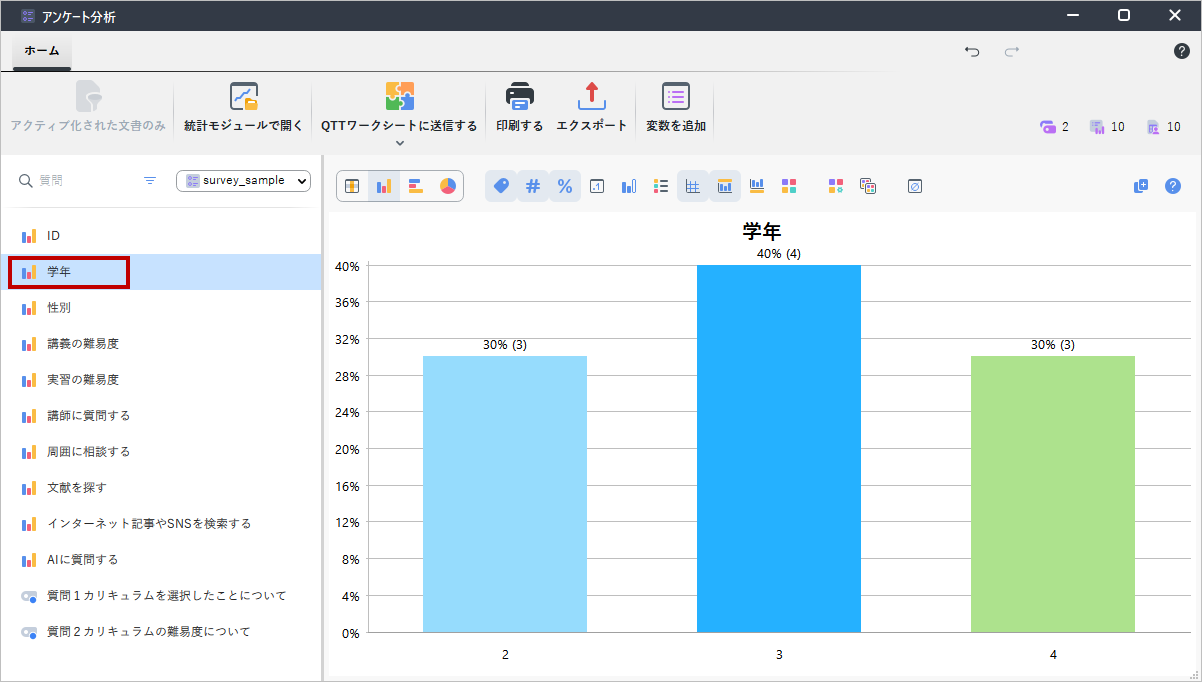Click the blue help icon above chart
This screenshot has height=682, width=1202.
tap(1173, 186)
